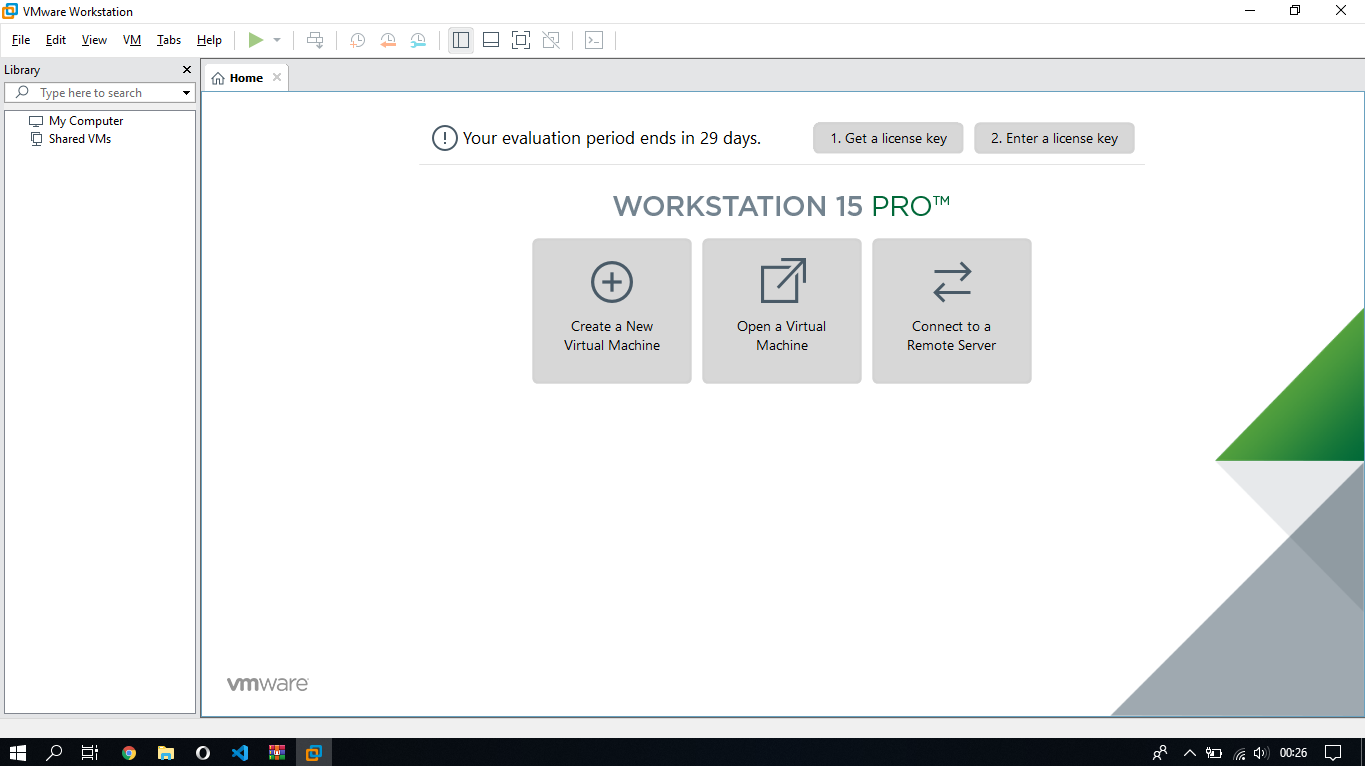
Task: Click Enter a license key button
Action: [1054, 138]
